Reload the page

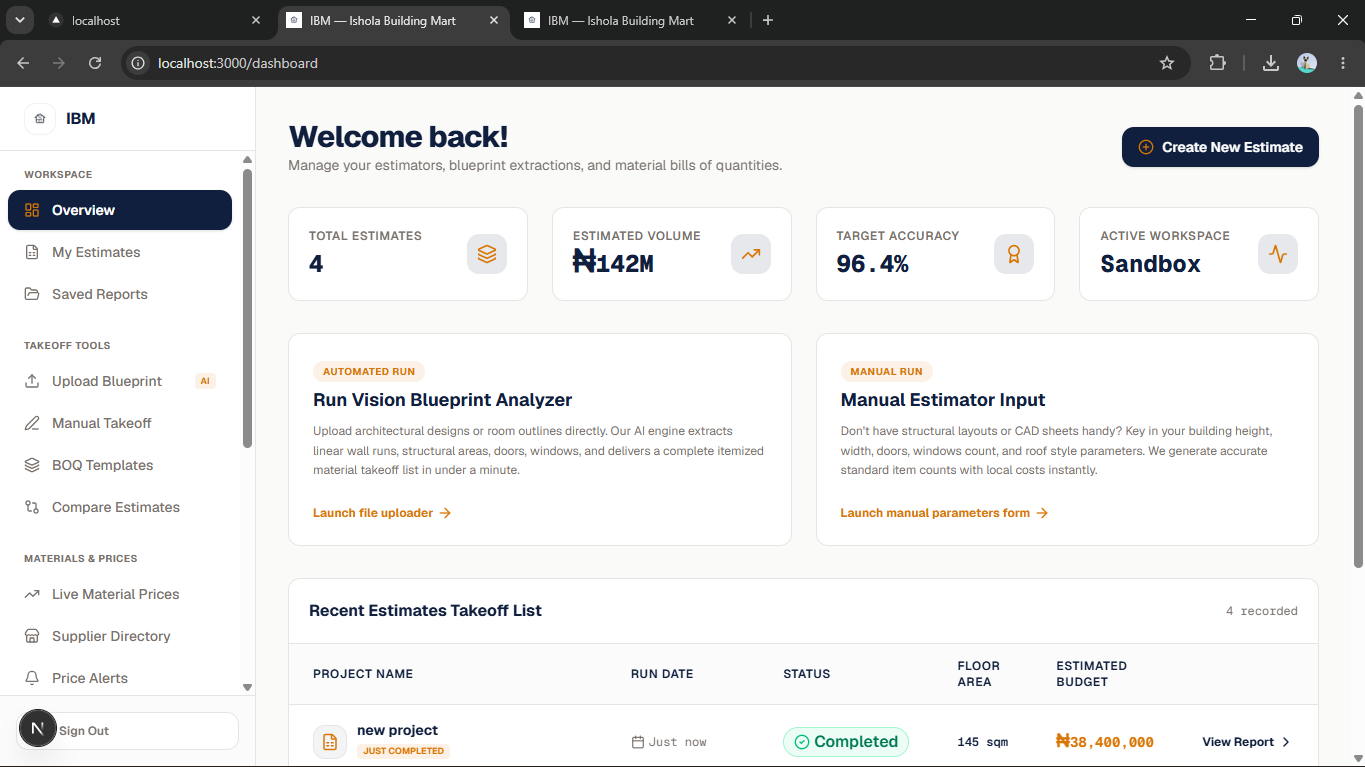(95, 63)
